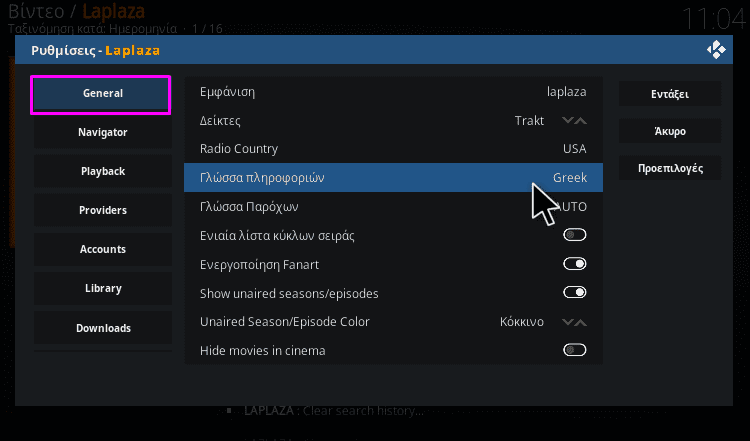Select the Downloads category
The width and height of the screenshot is (750, 441).
coord(102,328)
